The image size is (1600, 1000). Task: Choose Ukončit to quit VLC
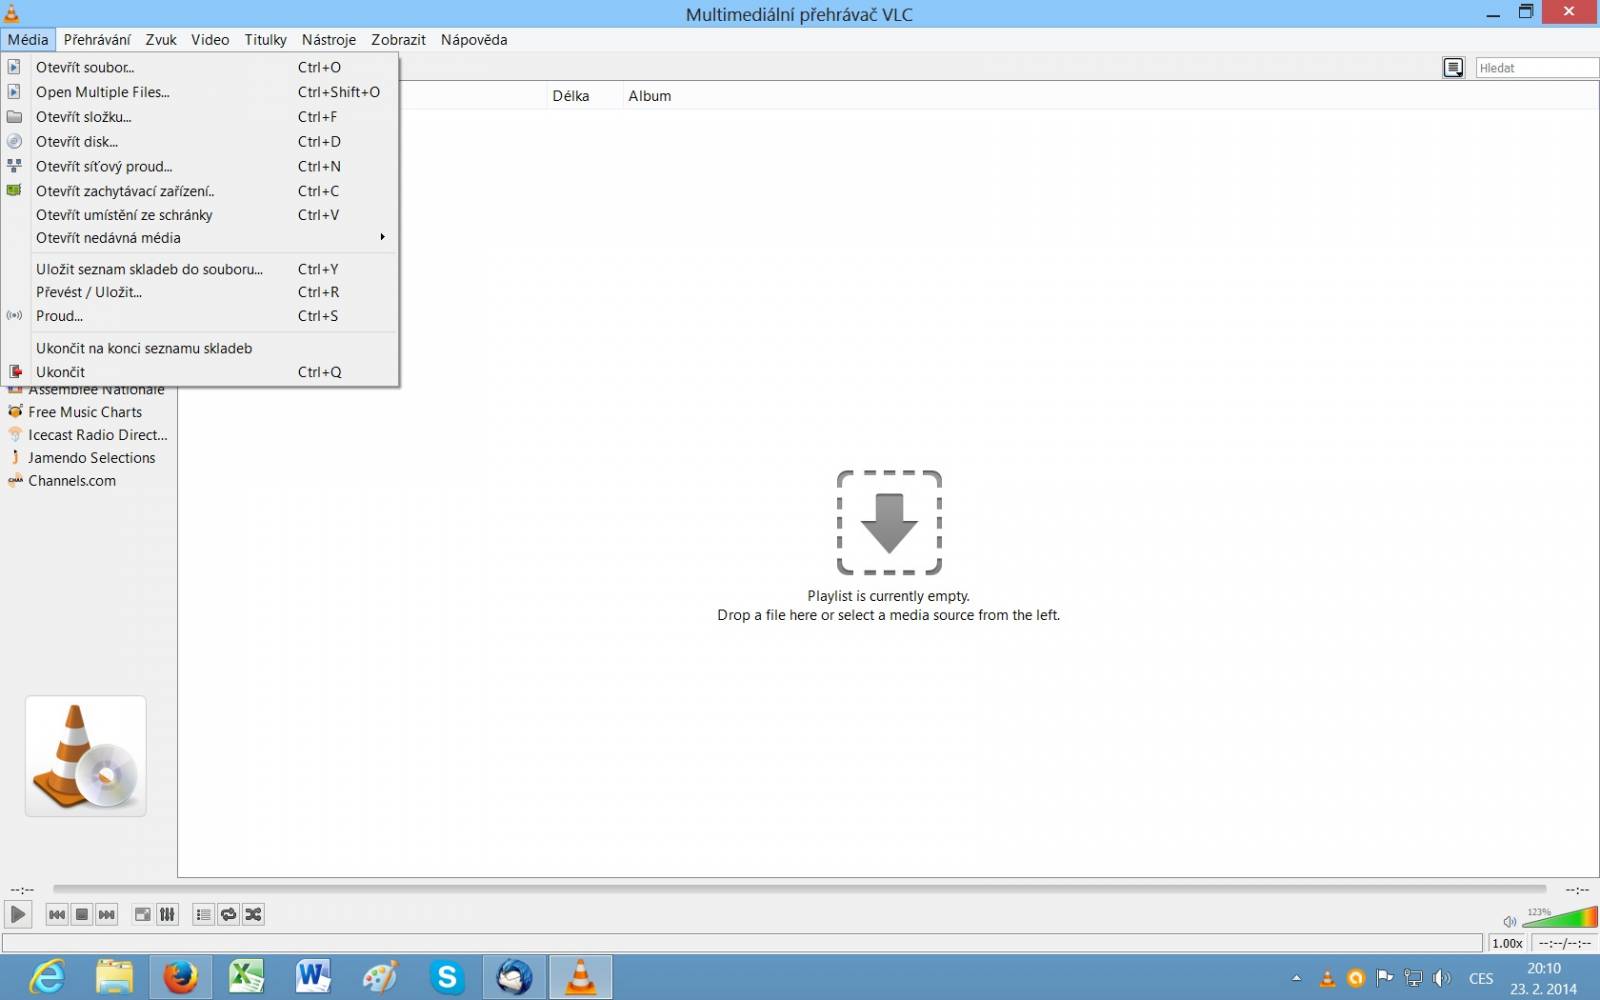[x=200, y=372]
